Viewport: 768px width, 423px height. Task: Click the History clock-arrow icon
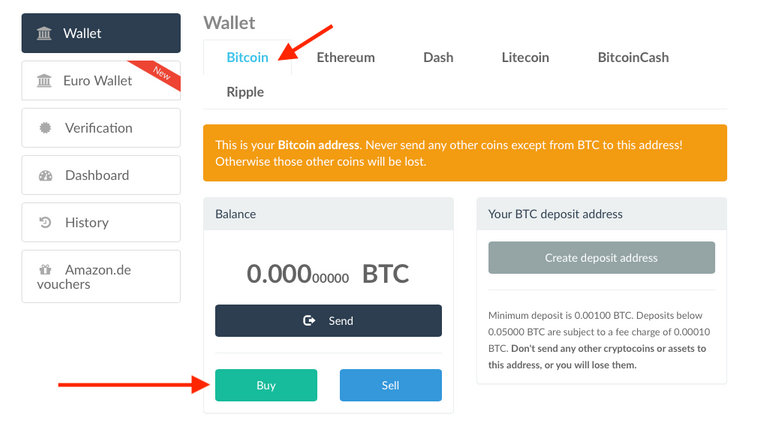pos(45,223)
